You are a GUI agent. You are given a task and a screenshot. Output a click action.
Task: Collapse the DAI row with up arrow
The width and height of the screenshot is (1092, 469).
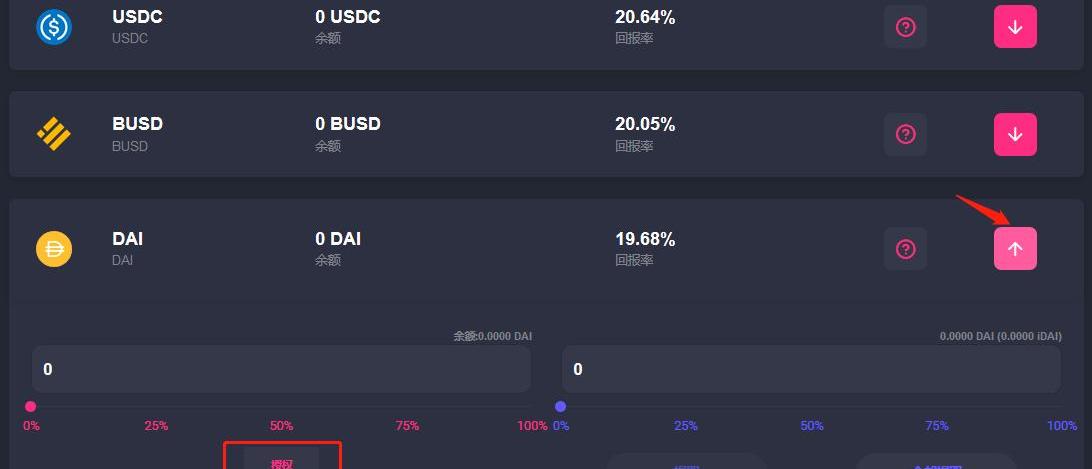point(1015,248)
